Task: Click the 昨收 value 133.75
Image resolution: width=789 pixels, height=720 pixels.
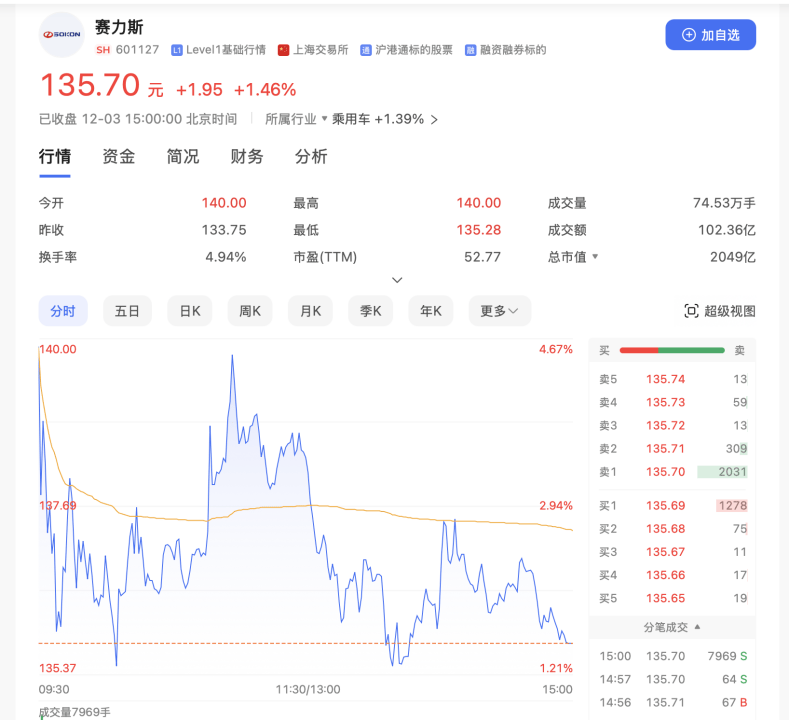Action: tap(224, 230)
